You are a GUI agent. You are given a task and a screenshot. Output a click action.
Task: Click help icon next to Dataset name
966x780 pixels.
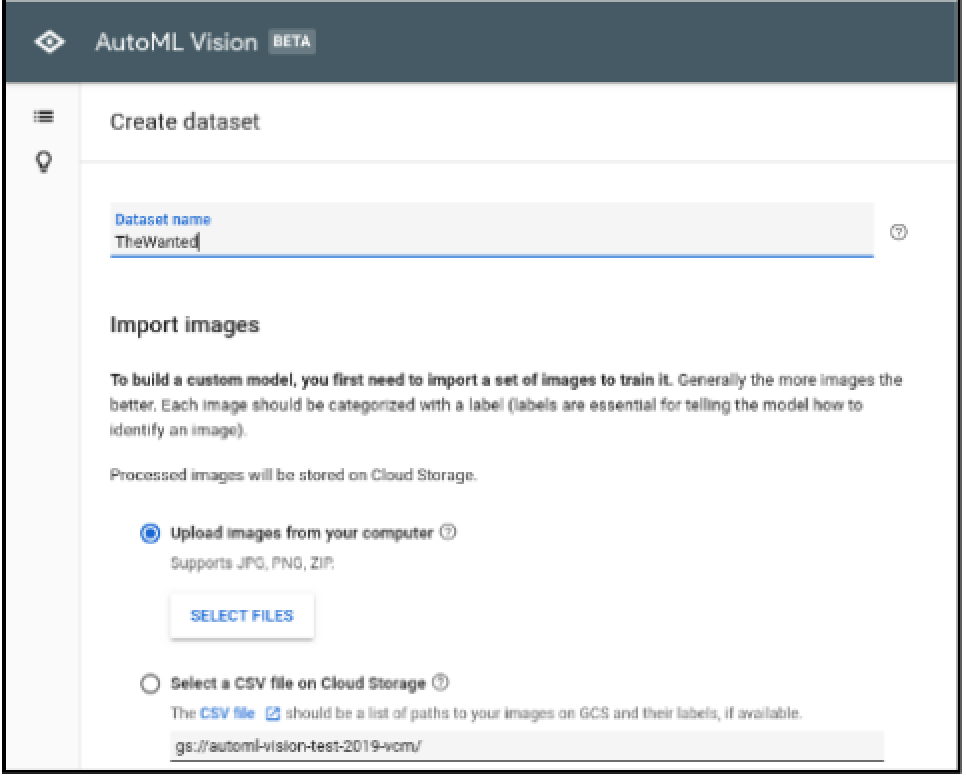898,232
